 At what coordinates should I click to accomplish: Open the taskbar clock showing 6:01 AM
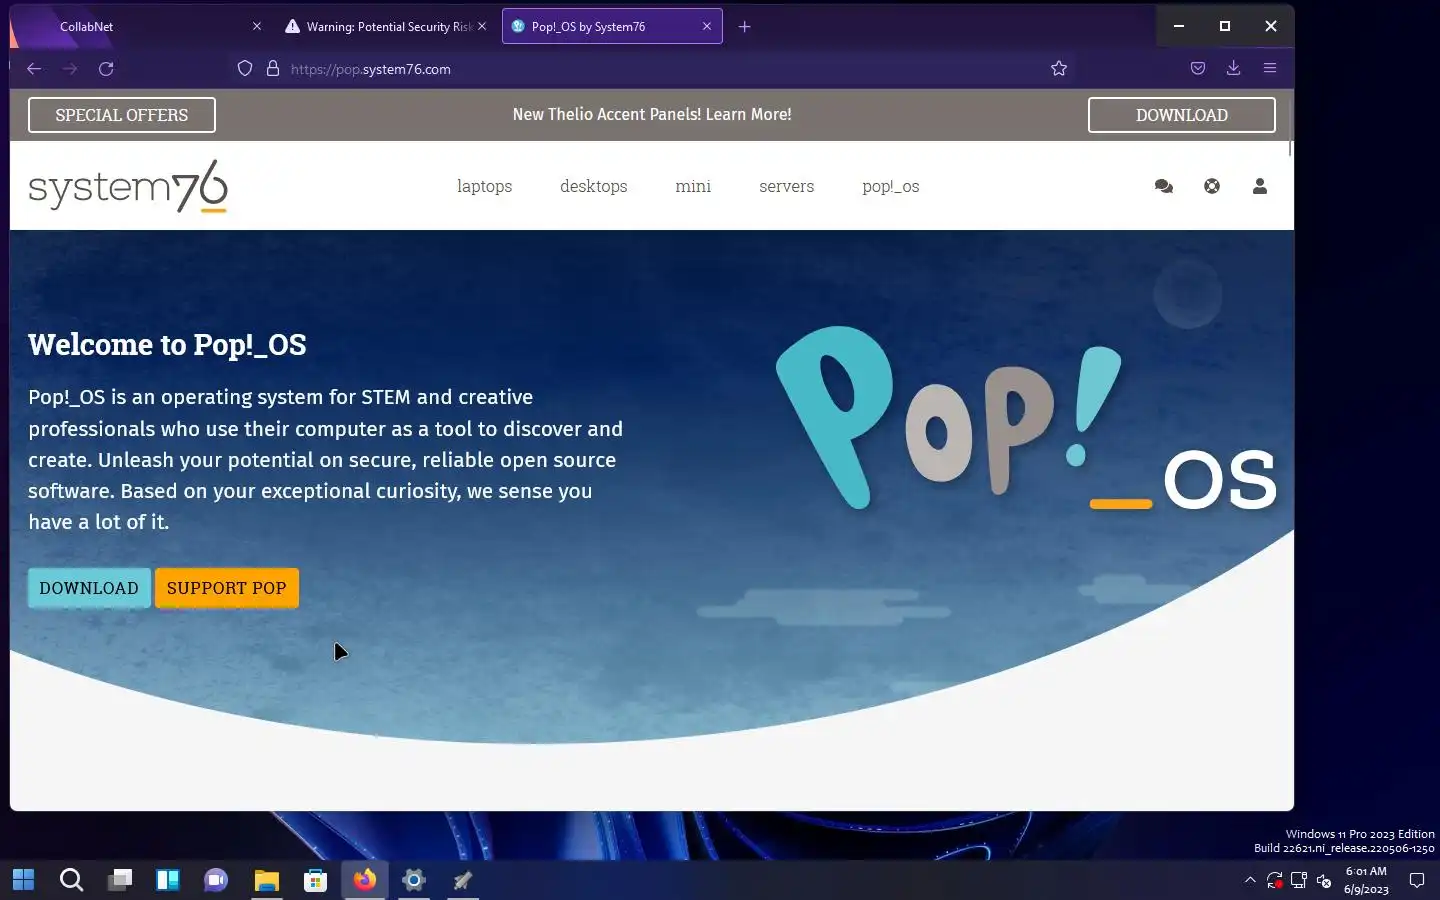tap(1366, 880)
